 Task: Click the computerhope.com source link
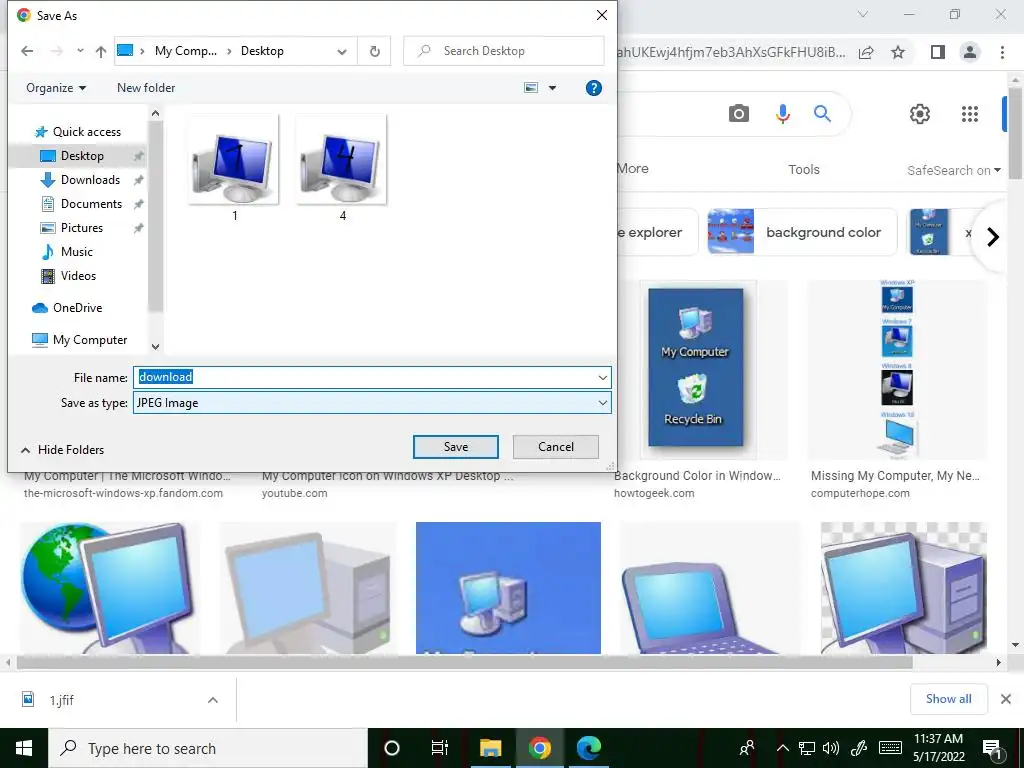point(860,494)
